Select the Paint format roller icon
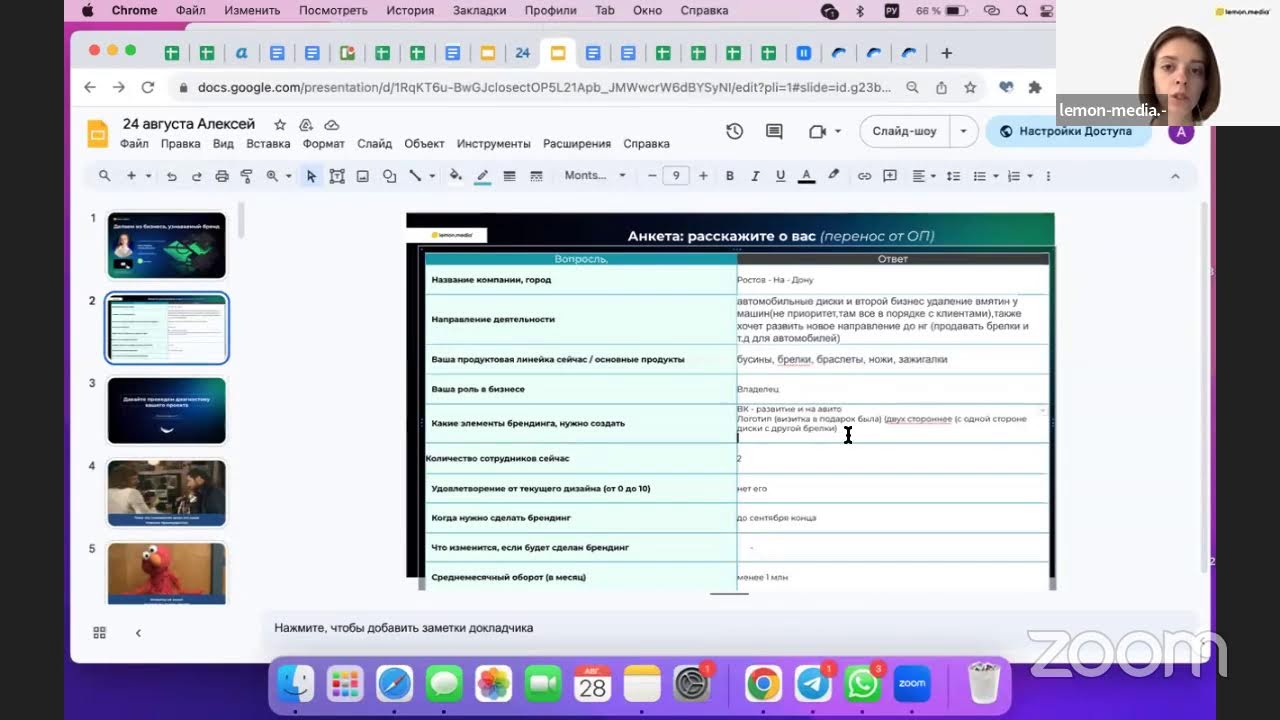 point(246,176)
